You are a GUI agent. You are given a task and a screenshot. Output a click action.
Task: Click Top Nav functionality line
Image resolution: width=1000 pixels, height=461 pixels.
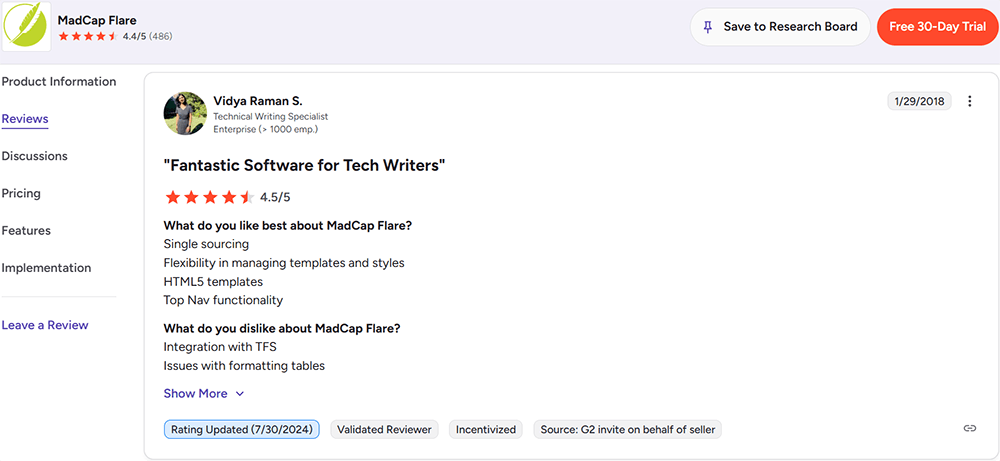point(223,300)
